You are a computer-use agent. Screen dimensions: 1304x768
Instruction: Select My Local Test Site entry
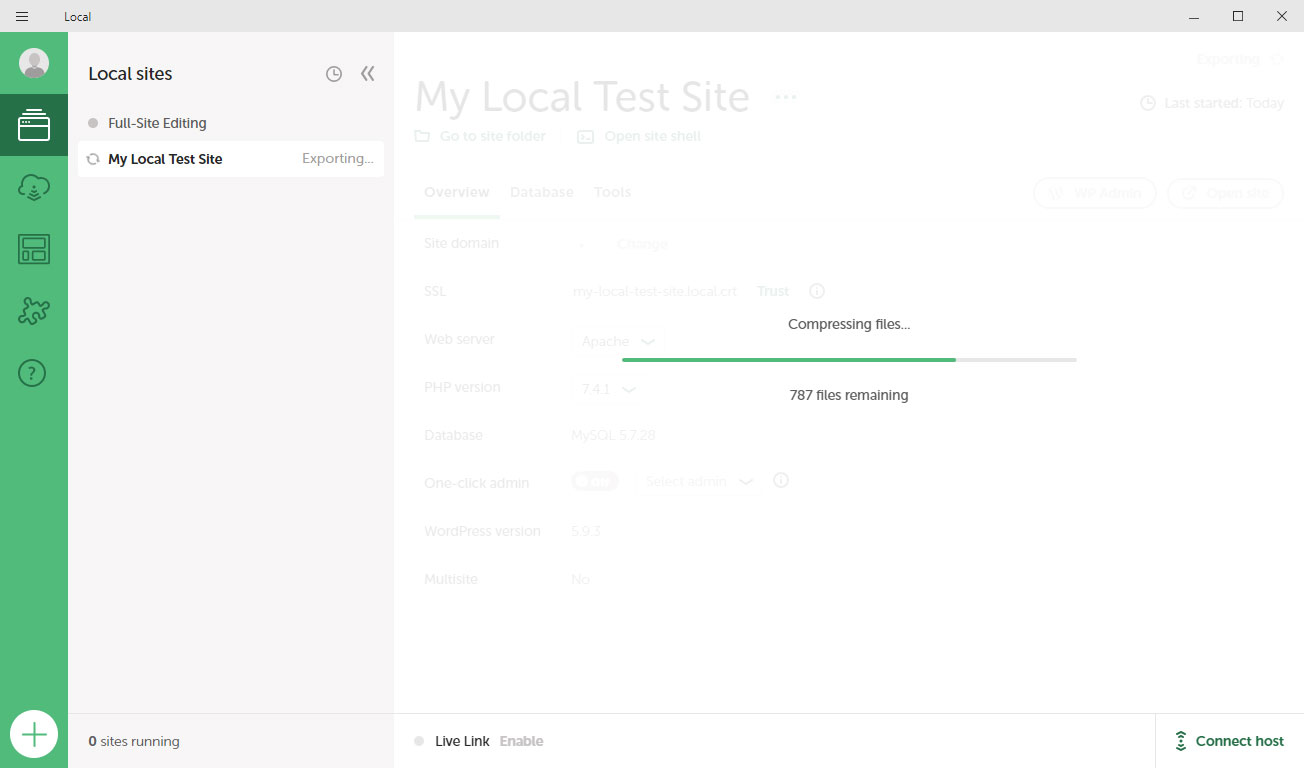[x=231, y=159]
